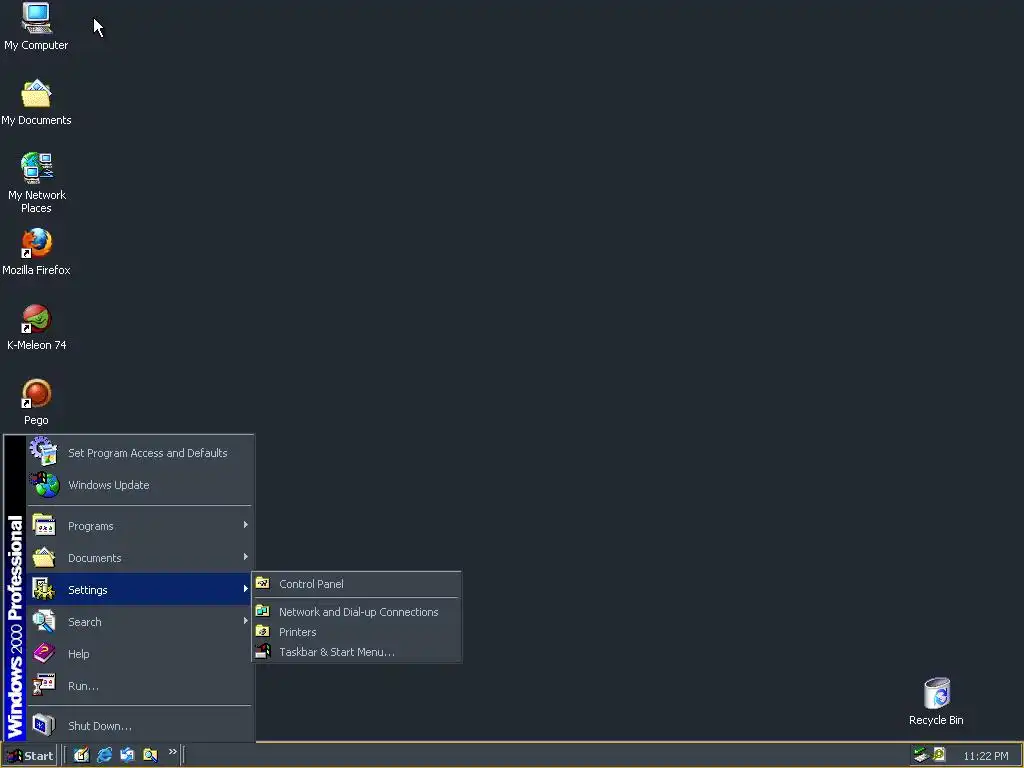The width and height of the screenshot is (1024, 768).
Task: Launch Outlook Express from quick launch
Action: click(127, 755)
